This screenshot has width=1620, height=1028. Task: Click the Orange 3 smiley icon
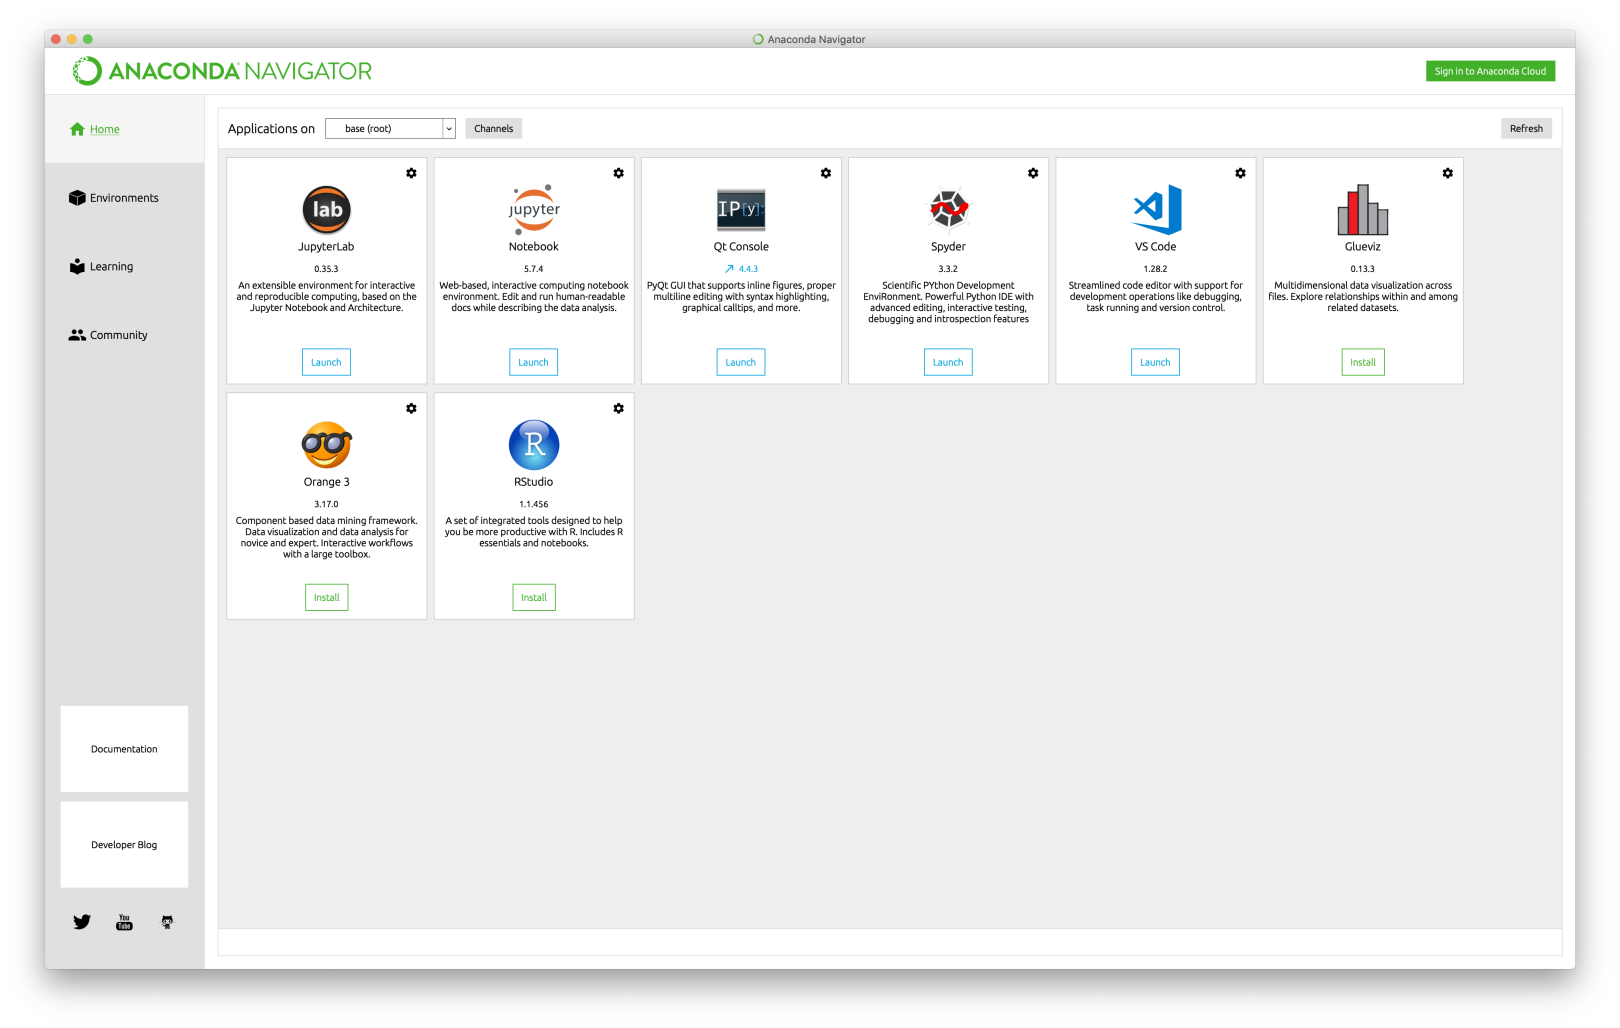tap(327, 444)
